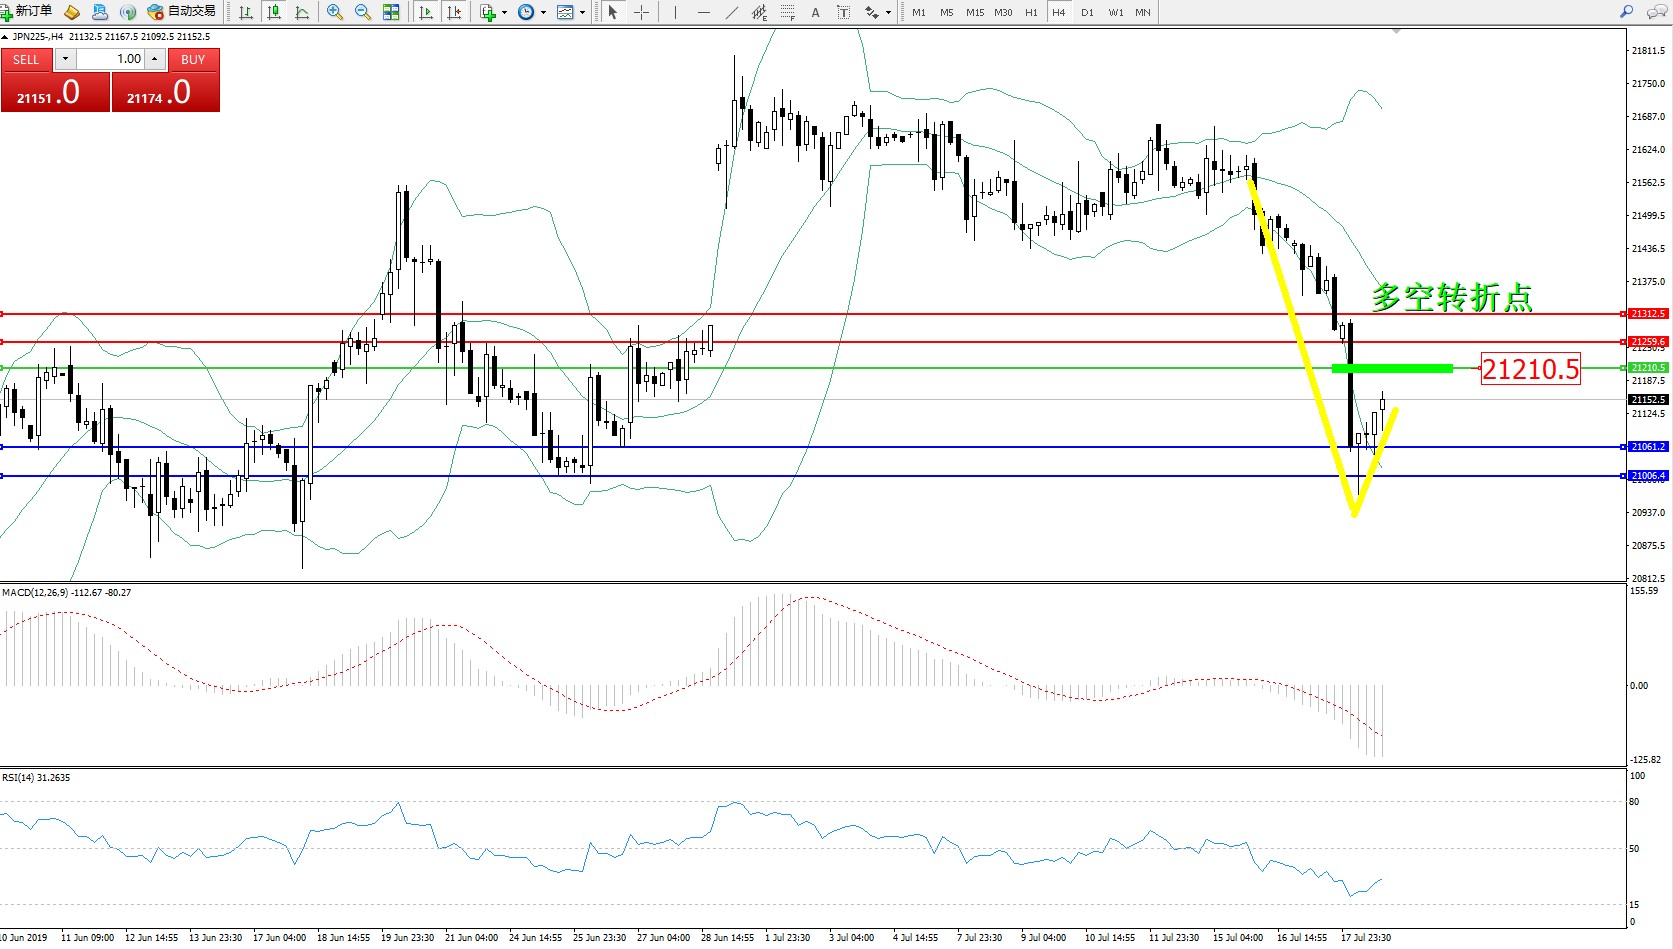Pick the horizontal line drawing tool

coord(704,12)
